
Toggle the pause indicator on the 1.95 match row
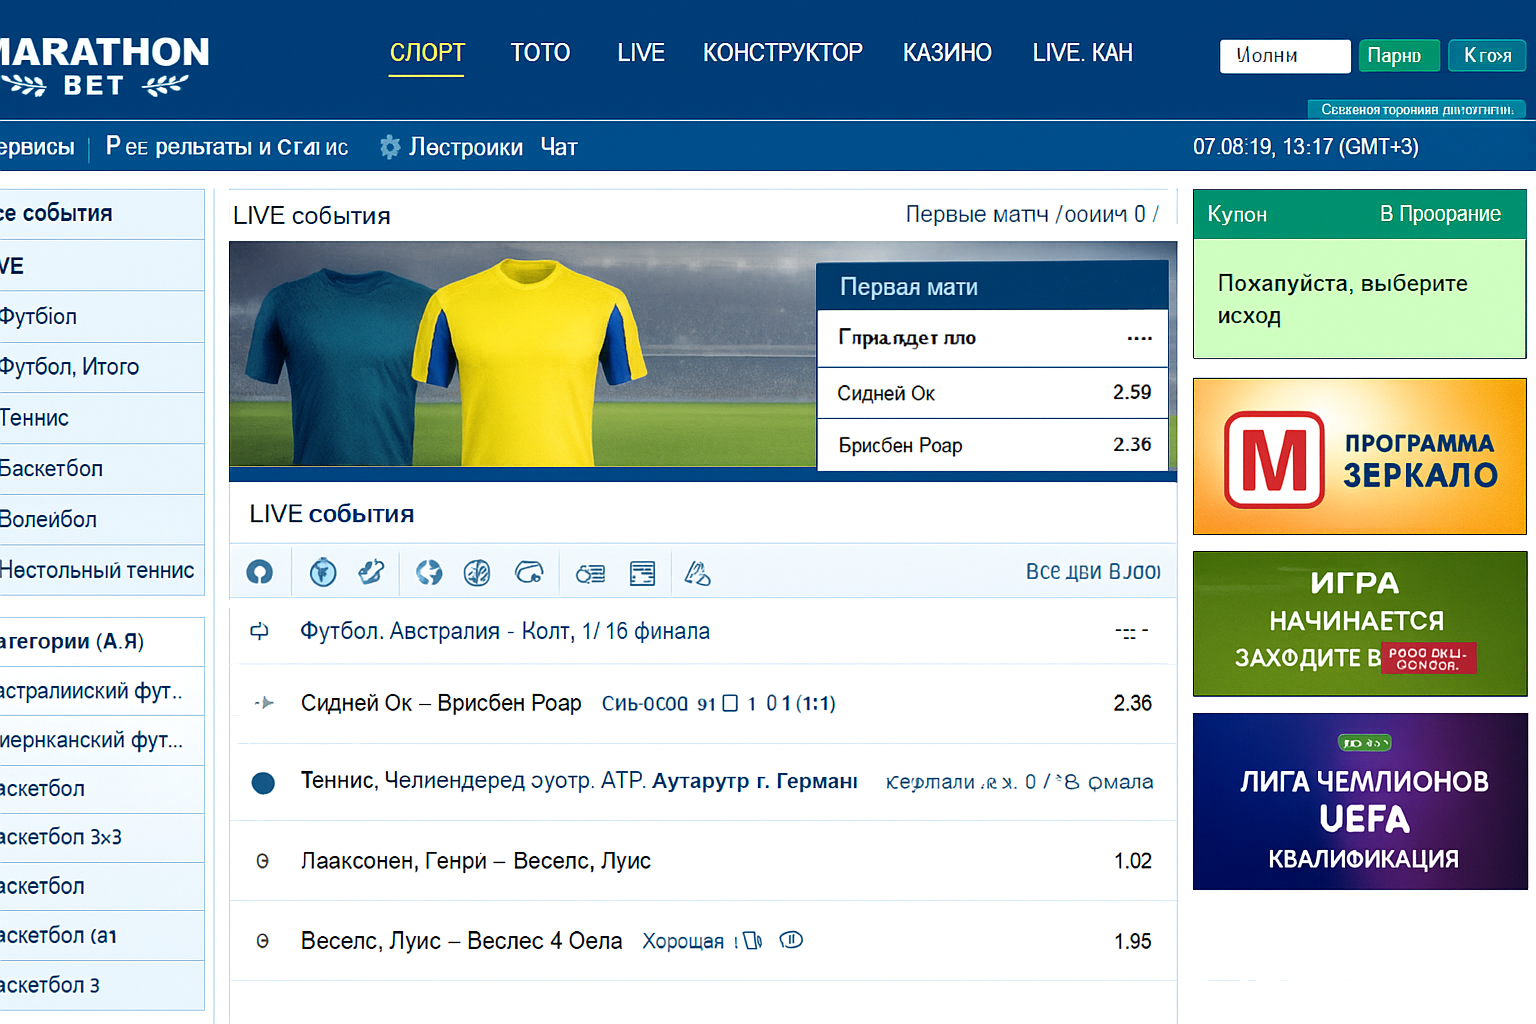pos(791,940)
